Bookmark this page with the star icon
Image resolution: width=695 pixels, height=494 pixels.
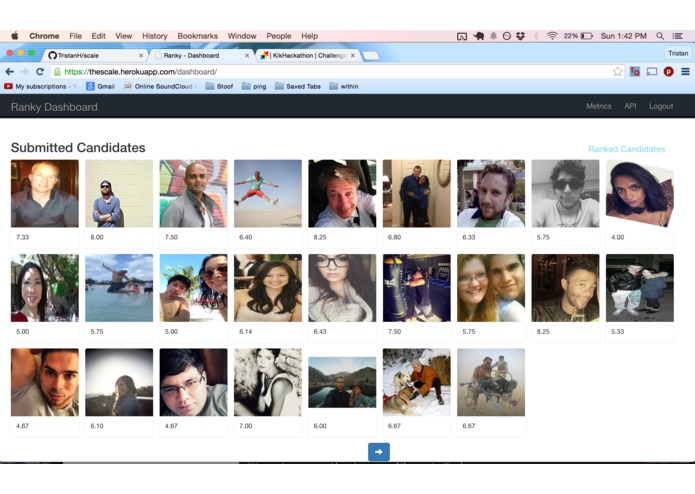[x=617, y=71]
